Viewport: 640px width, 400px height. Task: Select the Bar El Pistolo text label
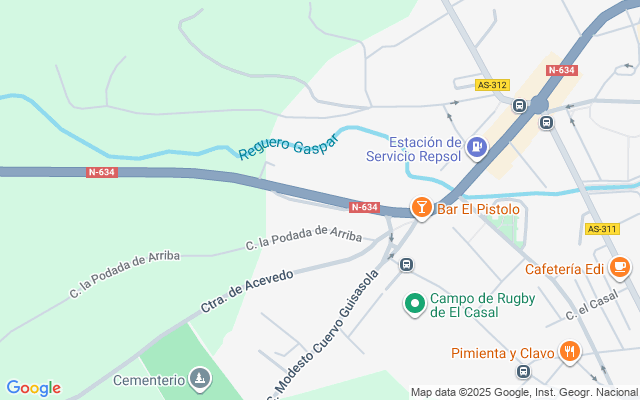[x=478, y=209]
